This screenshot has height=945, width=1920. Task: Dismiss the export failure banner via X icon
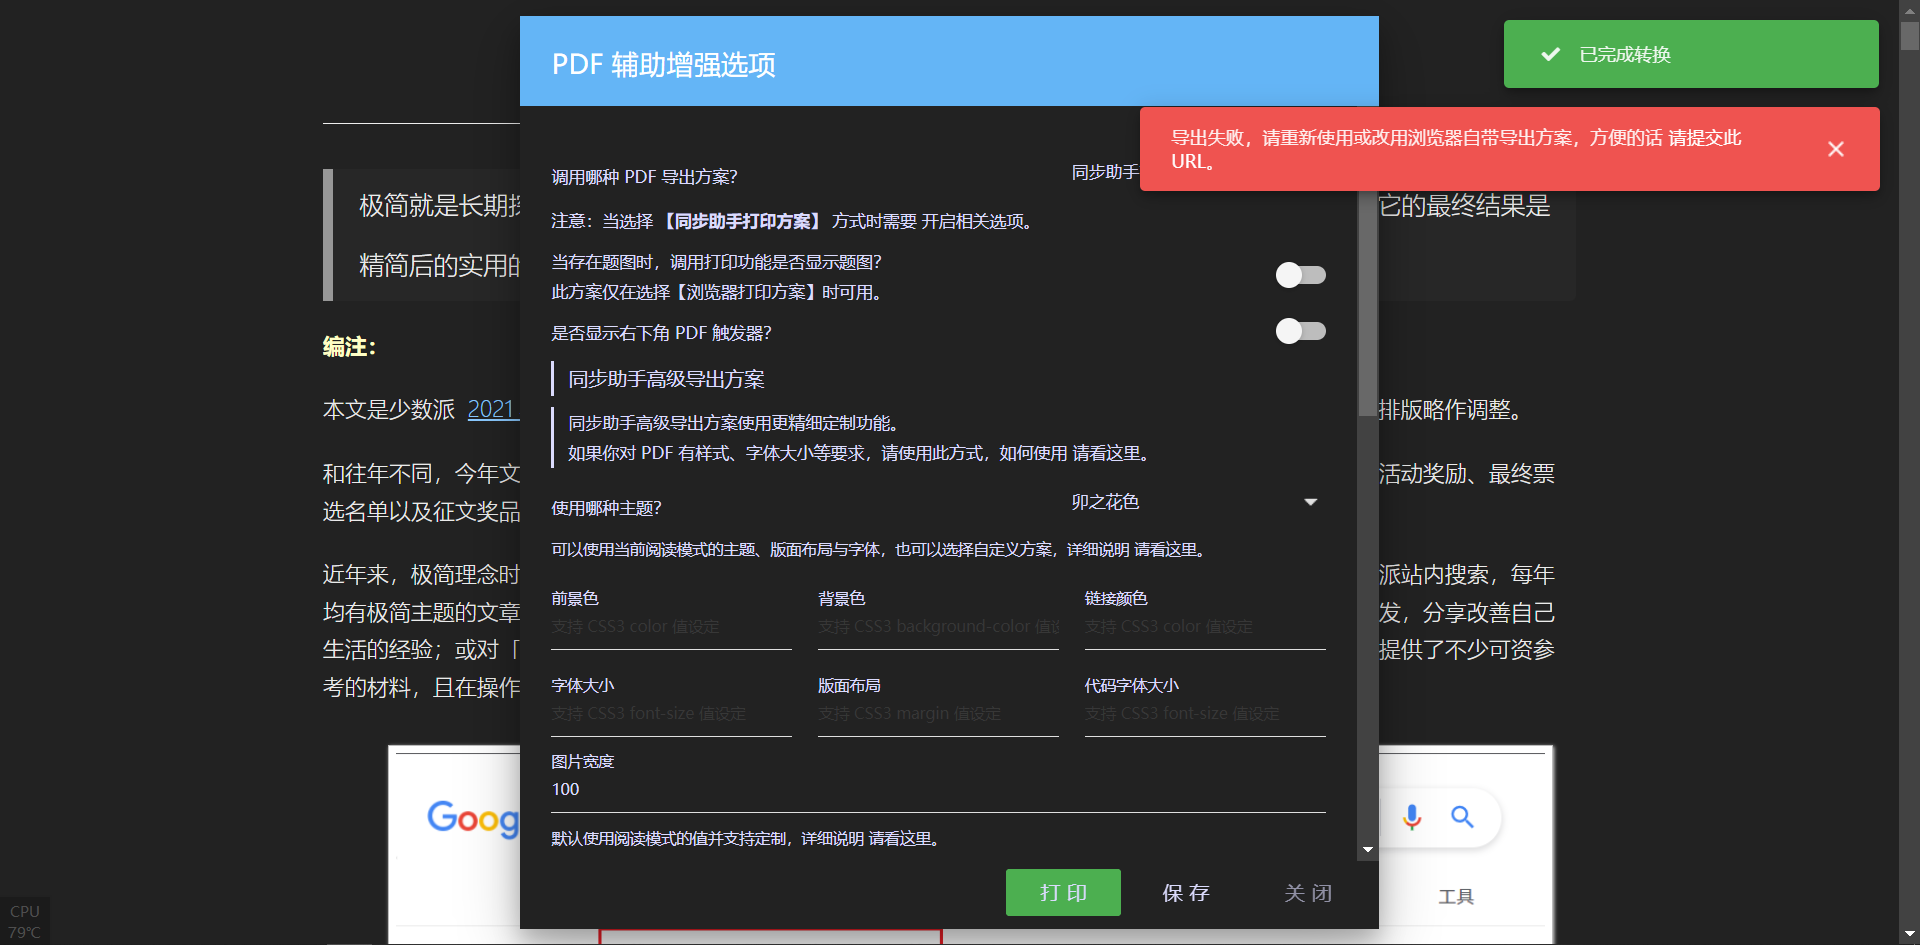[1836, 148]
